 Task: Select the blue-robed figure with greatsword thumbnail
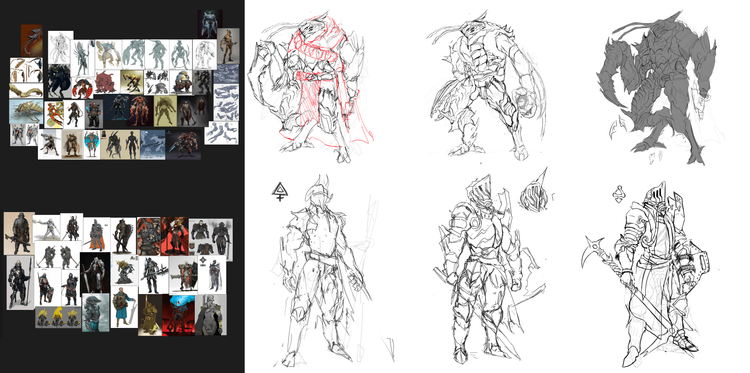pyautogui.click(x=124, y=307)
